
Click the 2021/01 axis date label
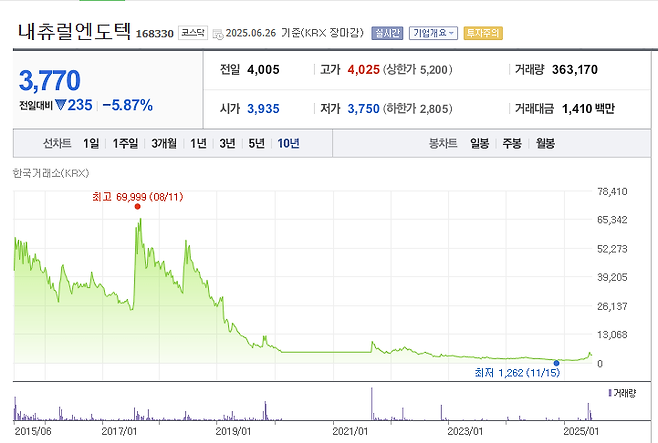coord(350,431)
